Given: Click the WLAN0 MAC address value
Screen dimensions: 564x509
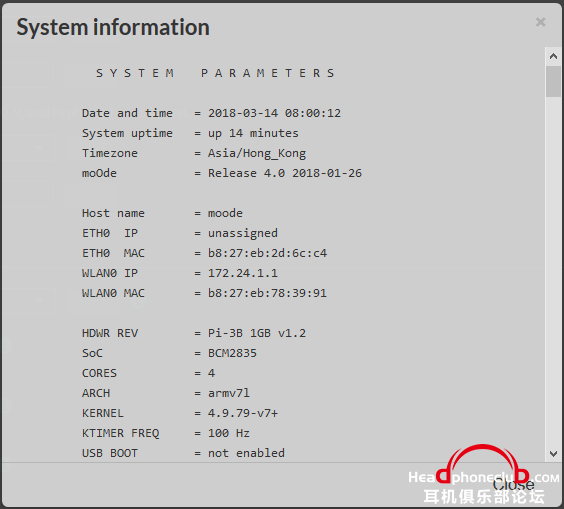Looking at the screenshot, I should pyautogui.click(x=267, y=293).
